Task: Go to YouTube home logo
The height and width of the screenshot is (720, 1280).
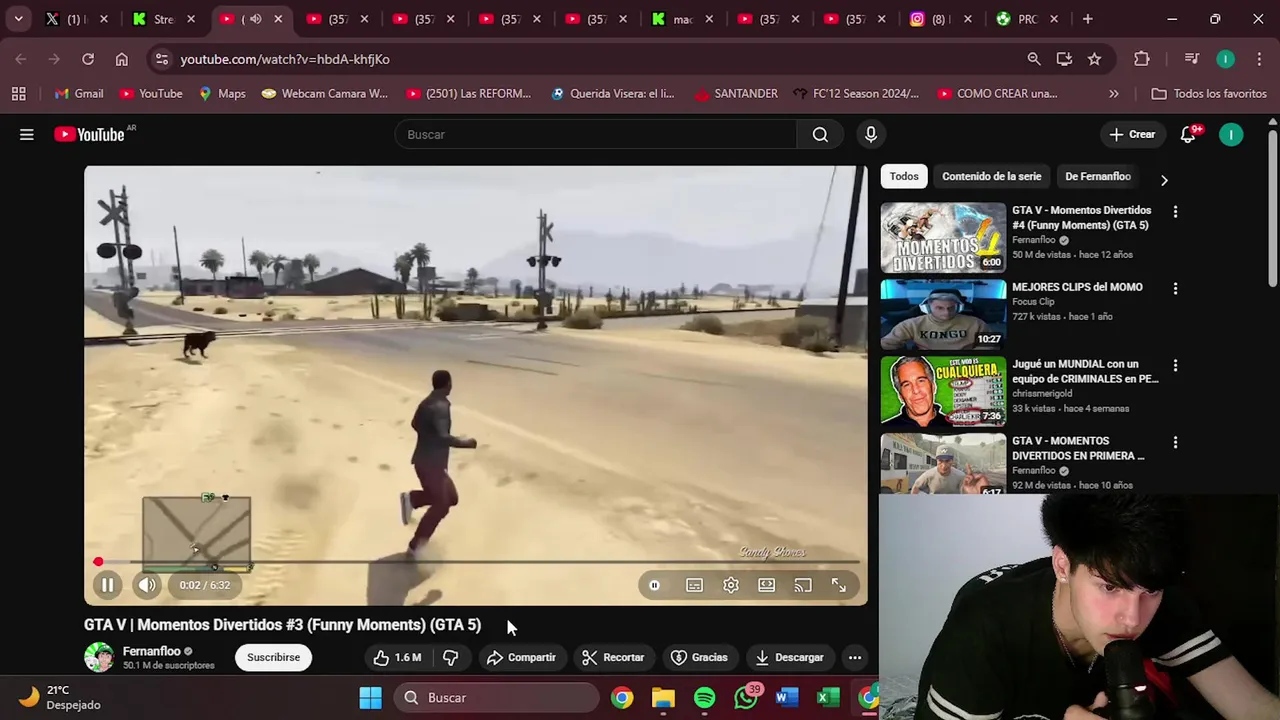Action: click(x=90, y=134)
